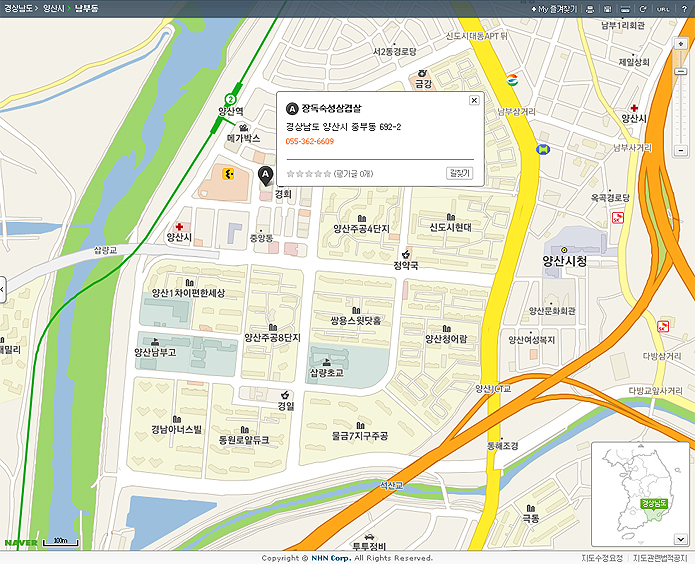Click the 정약국 pharmacy icon
Image resolution: width=695 pixels, height=564 pixels.
(405, 254)
